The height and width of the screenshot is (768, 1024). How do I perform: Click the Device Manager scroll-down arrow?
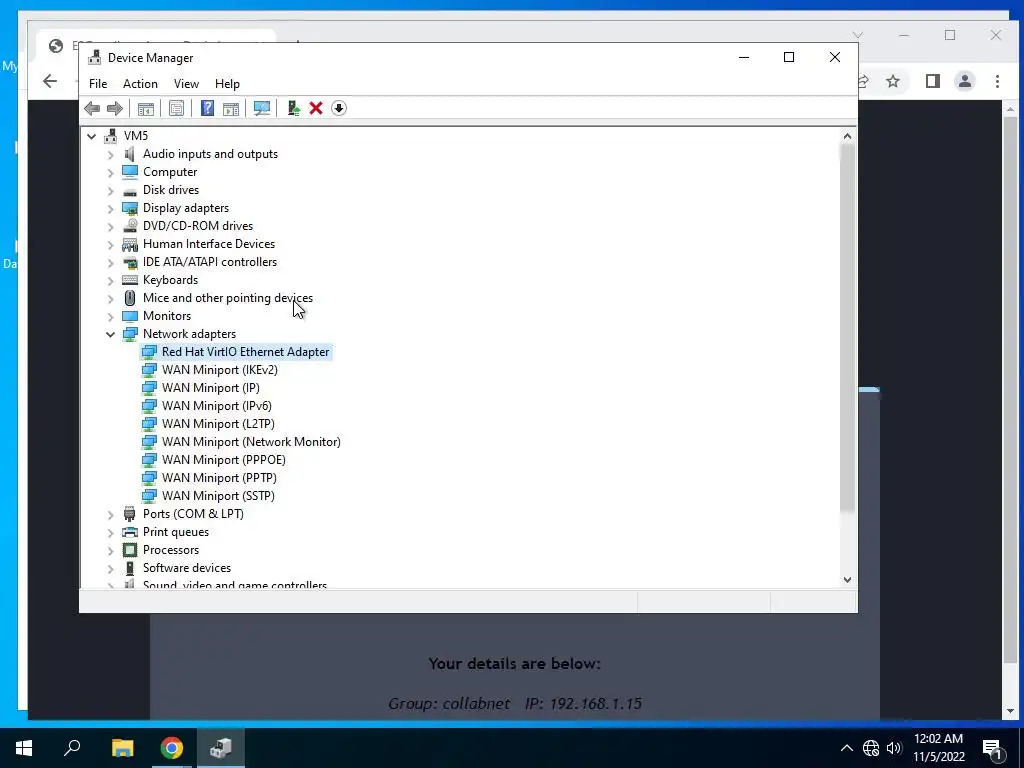pyautogui.click(x=847, y=579)
